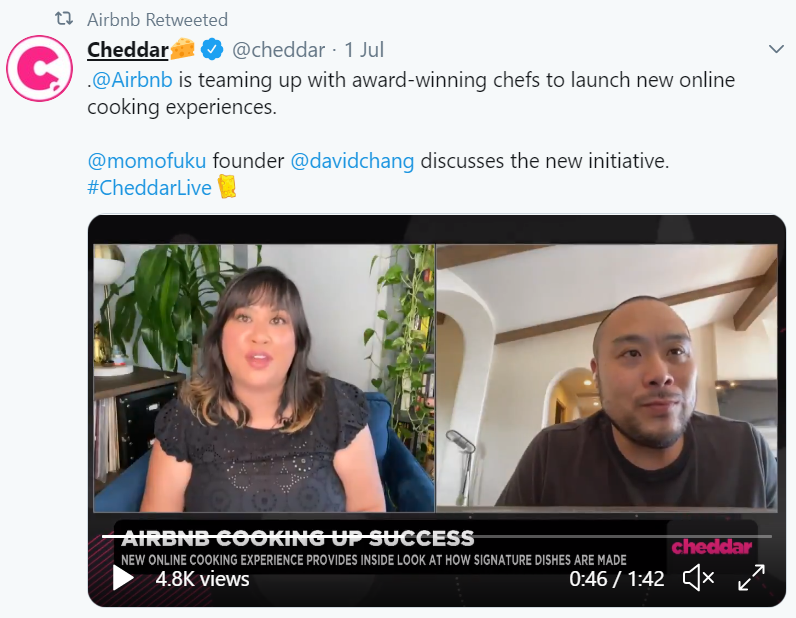Visit the @davidchang mention

[352, 161]
